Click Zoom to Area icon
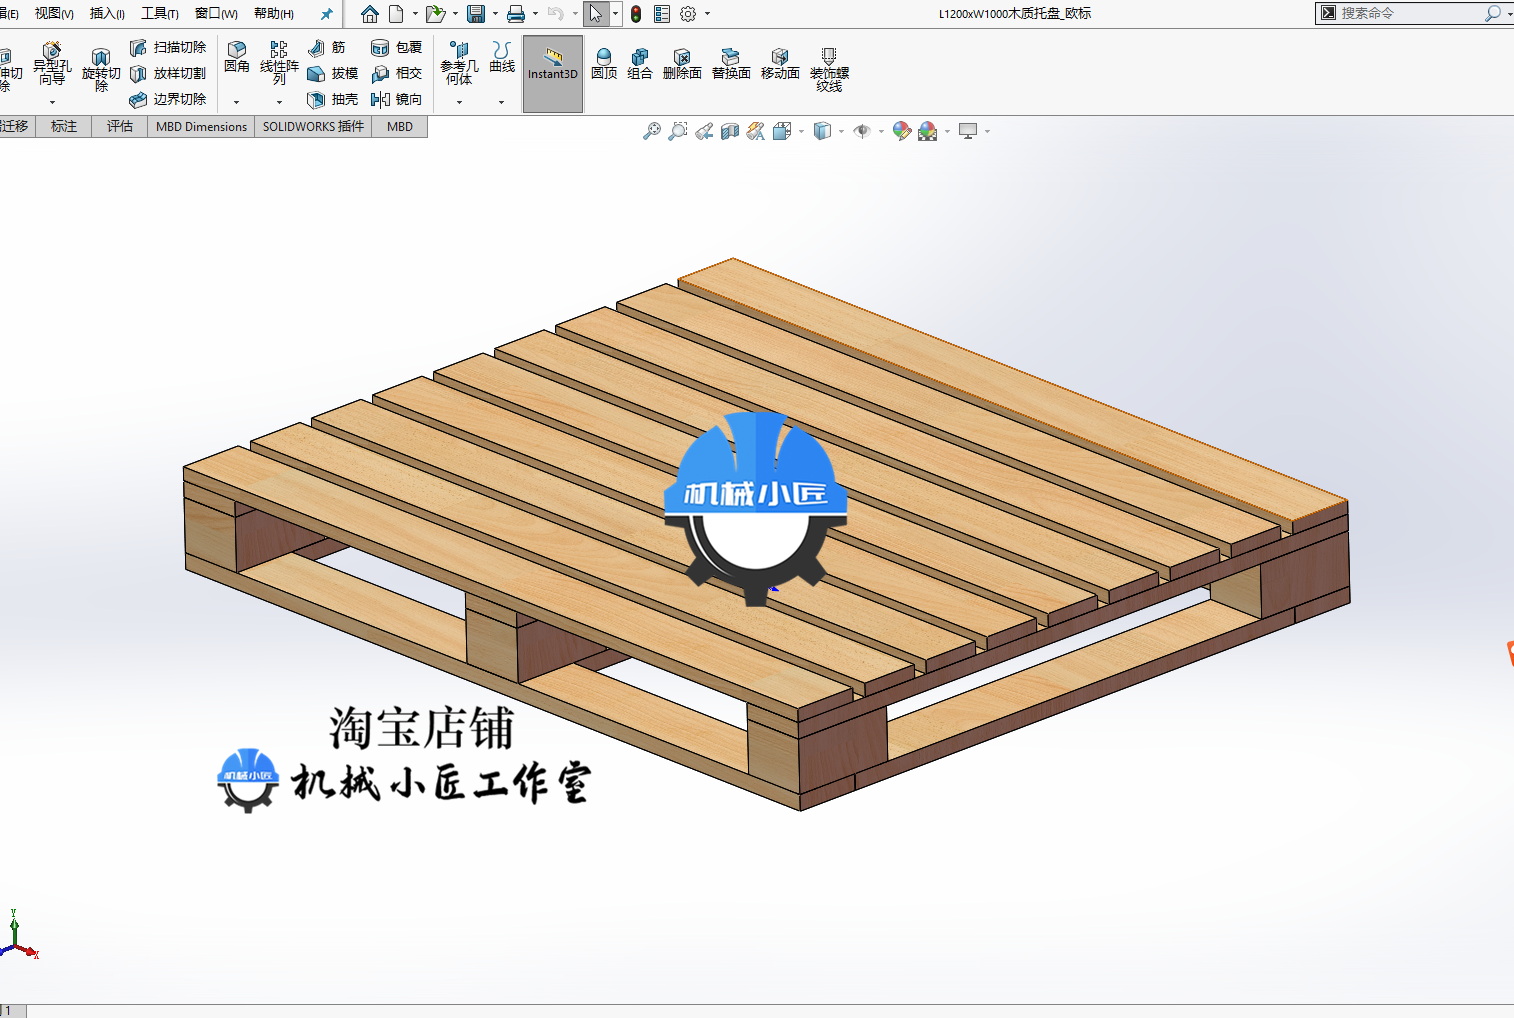This screenshot has height=1018, width=1514. 678,131
